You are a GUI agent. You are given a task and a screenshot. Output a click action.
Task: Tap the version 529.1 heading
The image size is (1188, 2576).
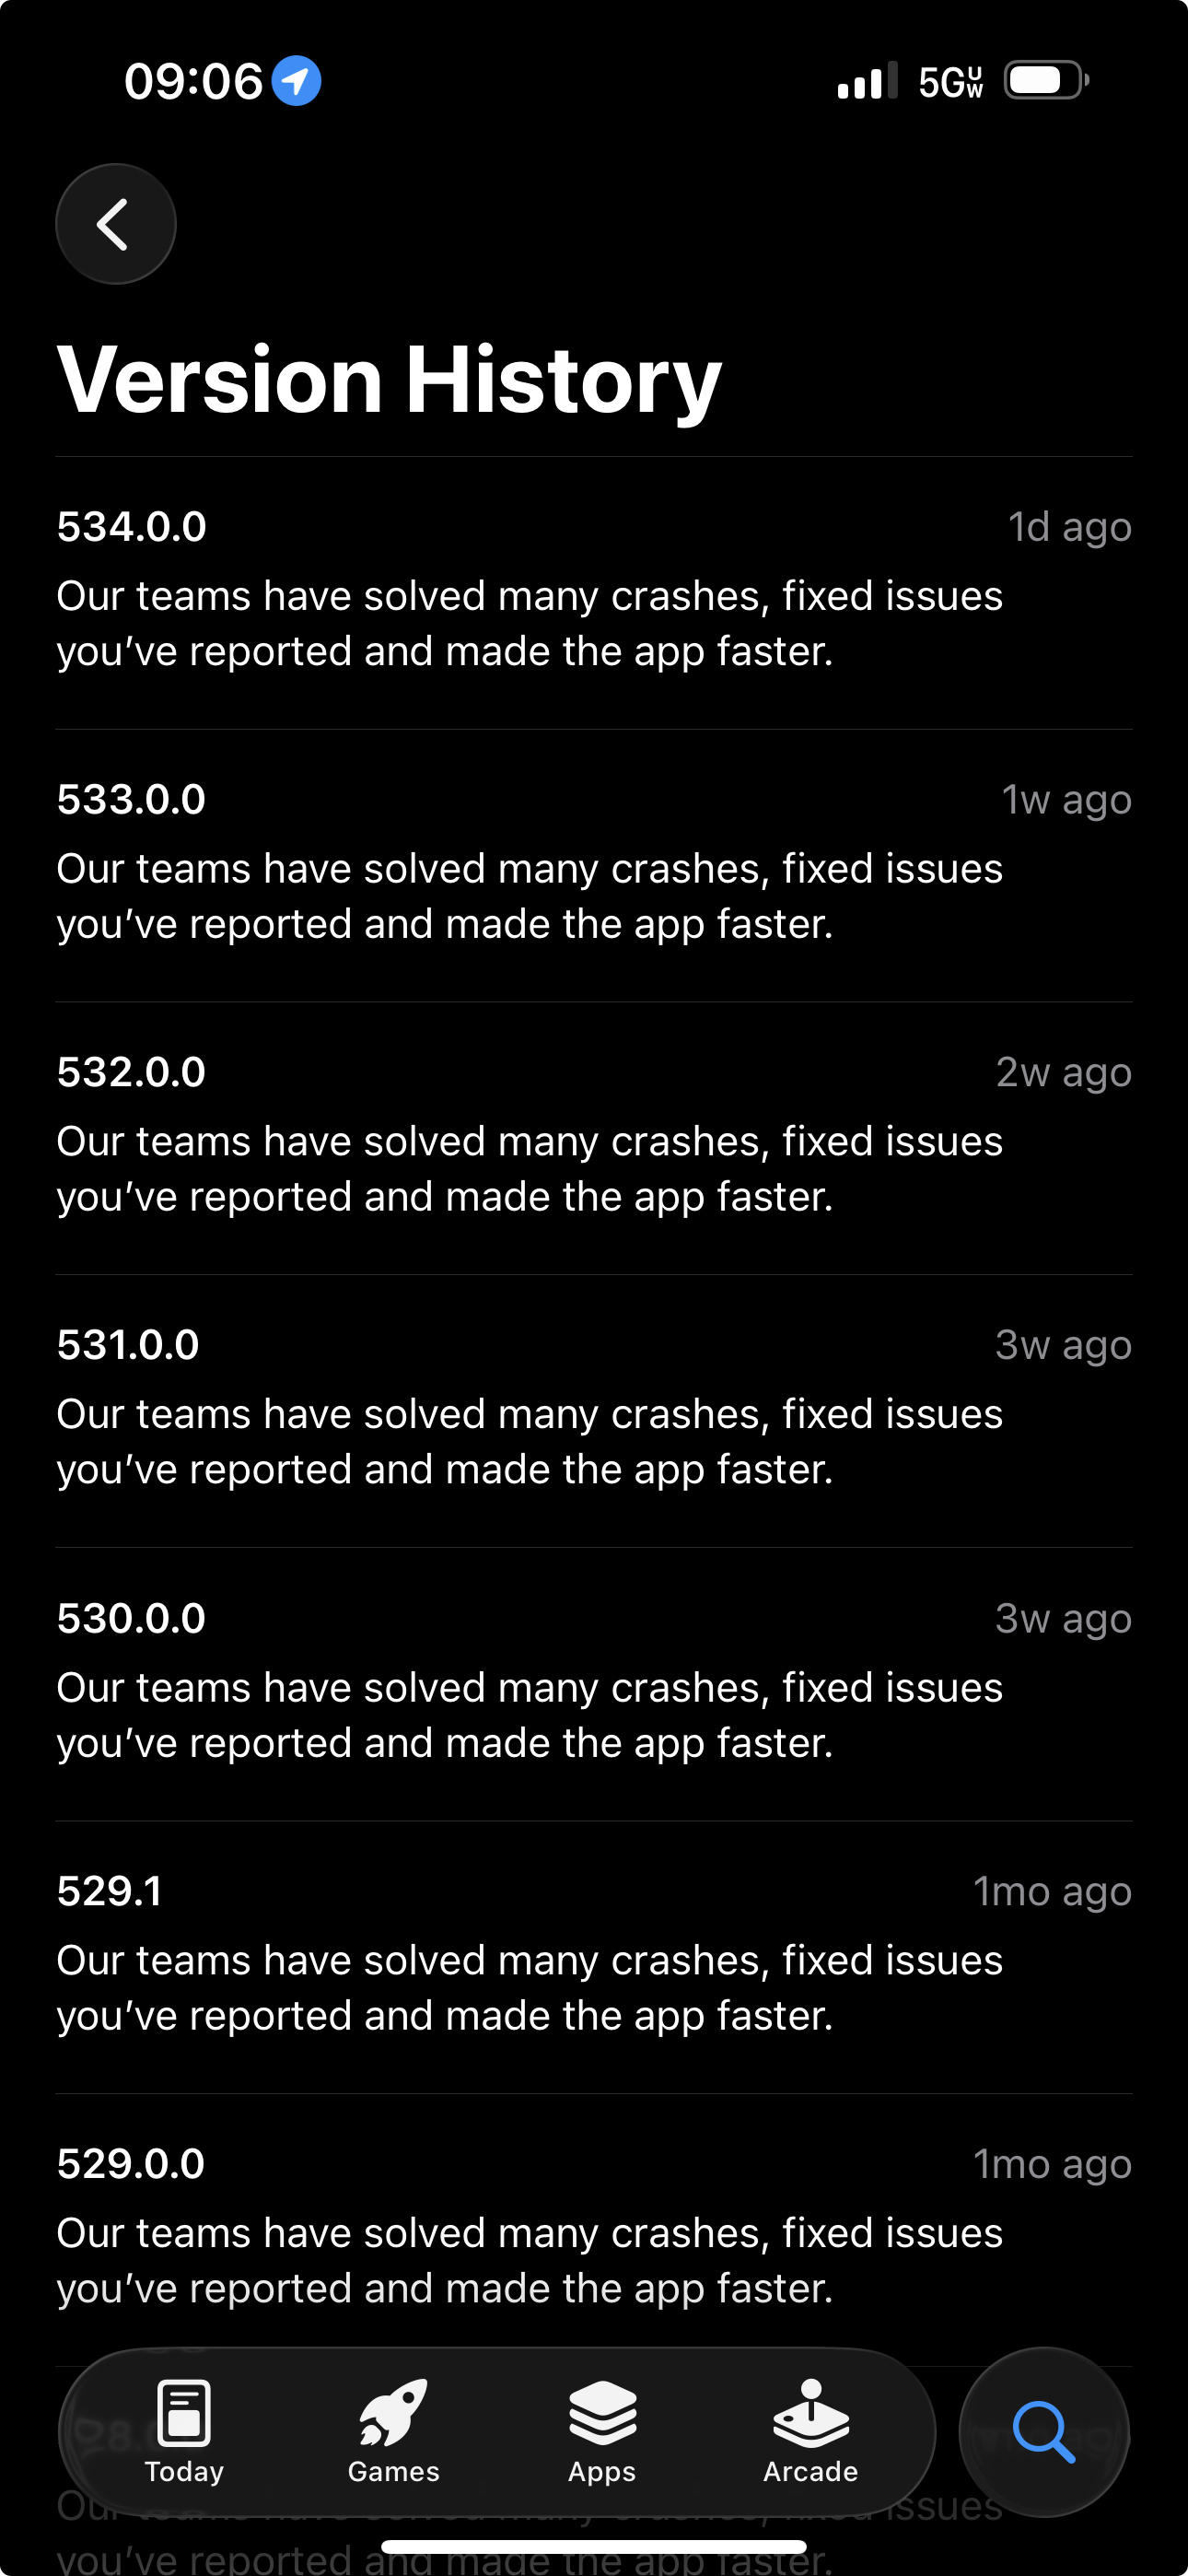point(109,1892)
